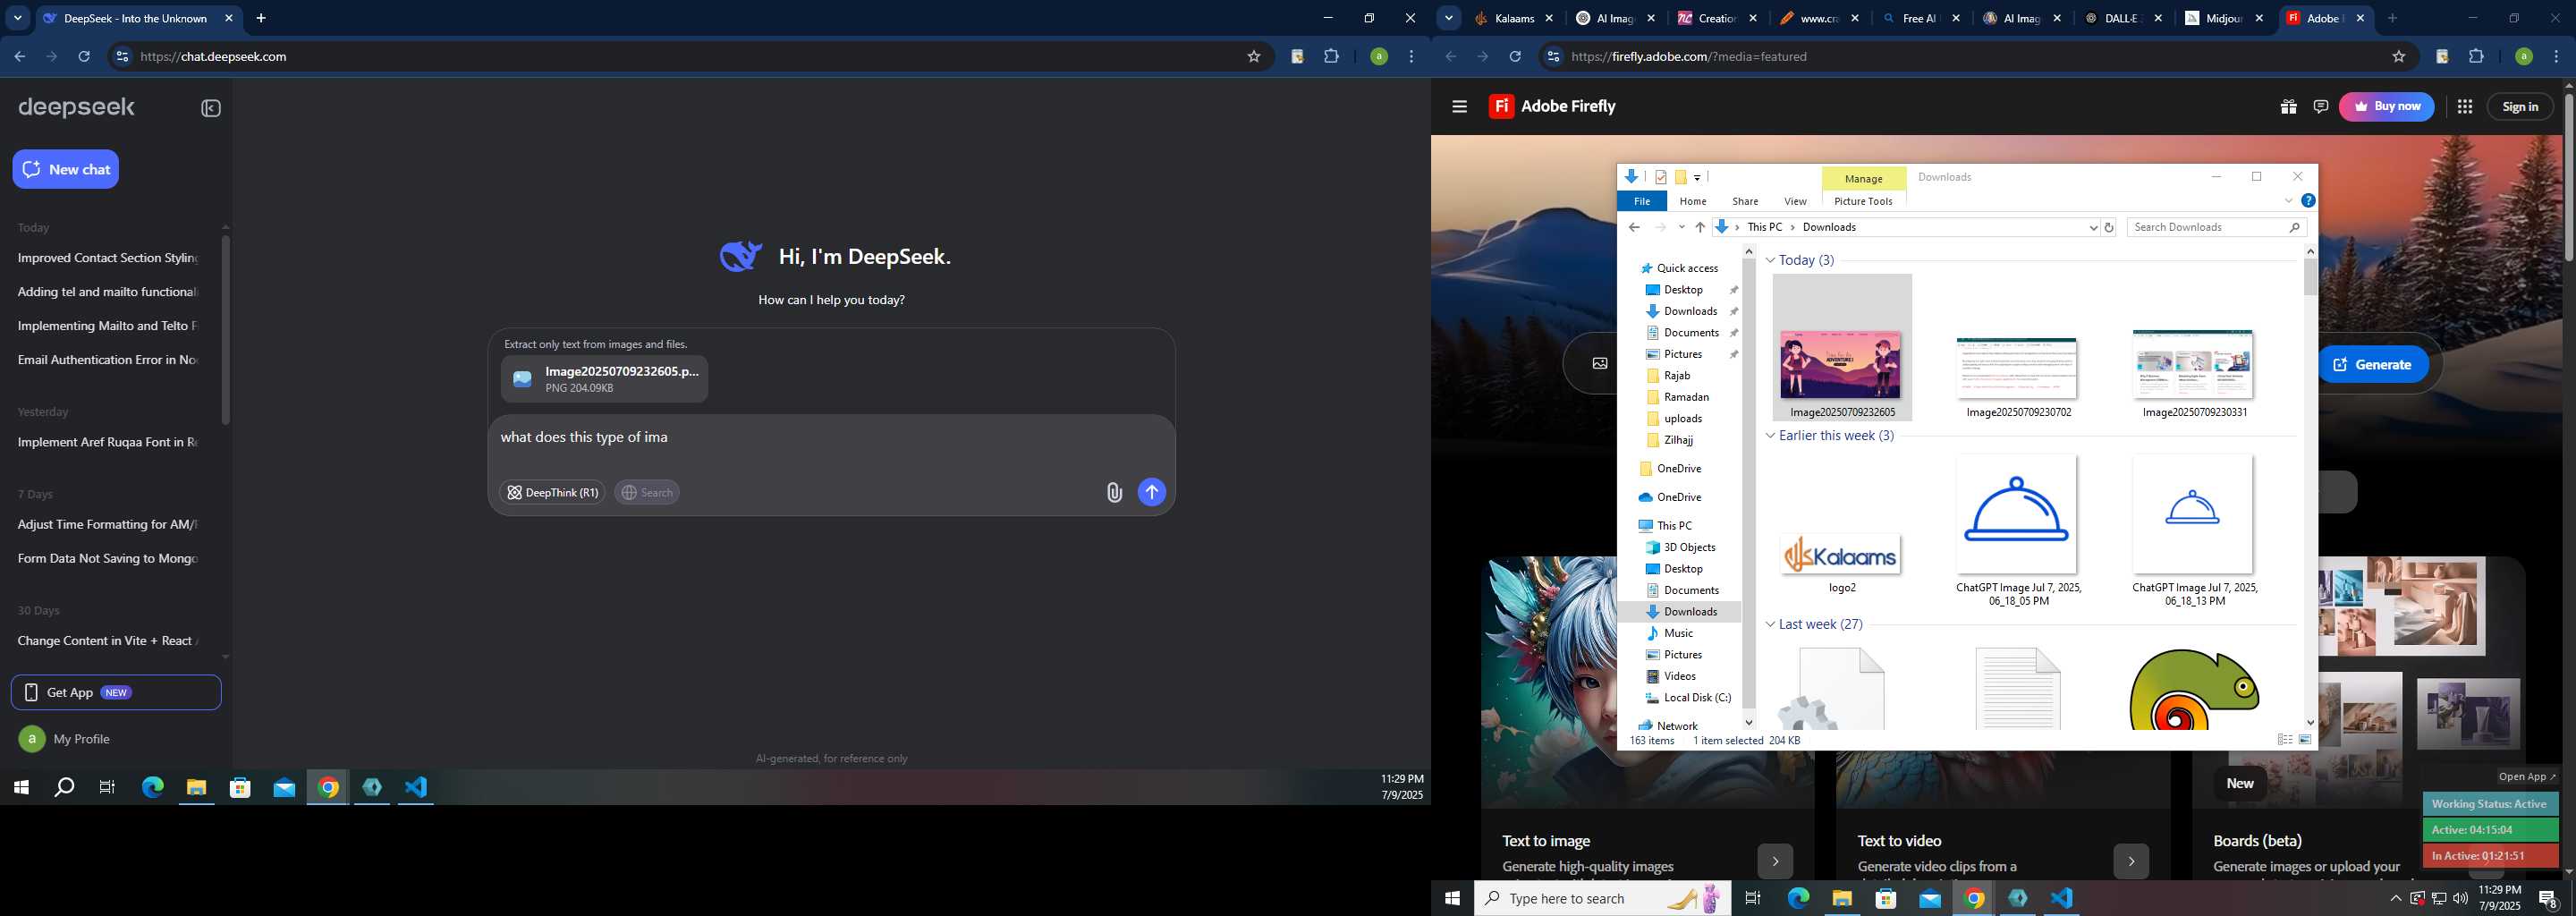This screenshot has height=916, width=2576.
Task: Open extensions puzzle icon in DeepSeek browser
Action: click(1331, 57)
